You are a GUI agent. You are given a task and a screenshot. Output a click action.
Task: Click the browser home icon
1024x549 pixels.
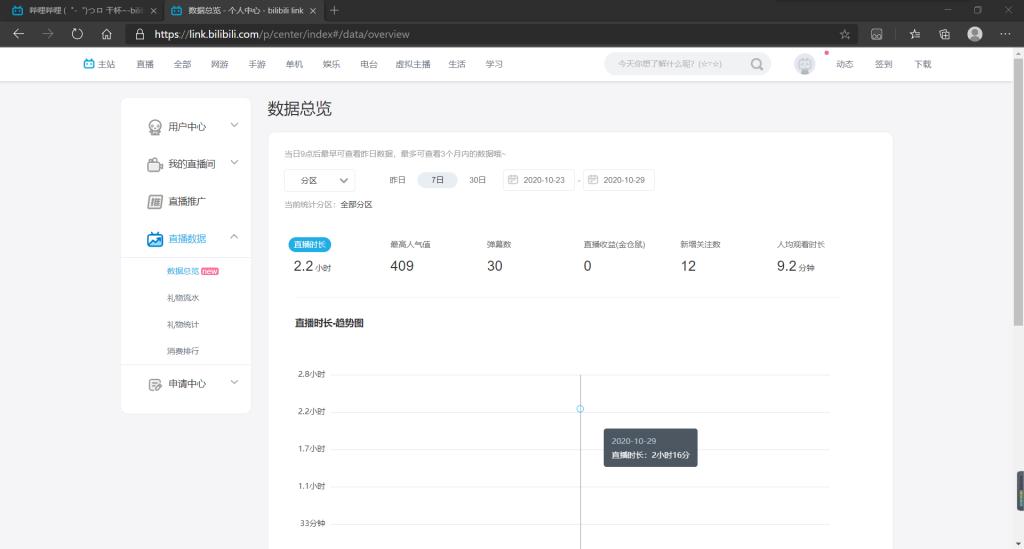[106, 33]
